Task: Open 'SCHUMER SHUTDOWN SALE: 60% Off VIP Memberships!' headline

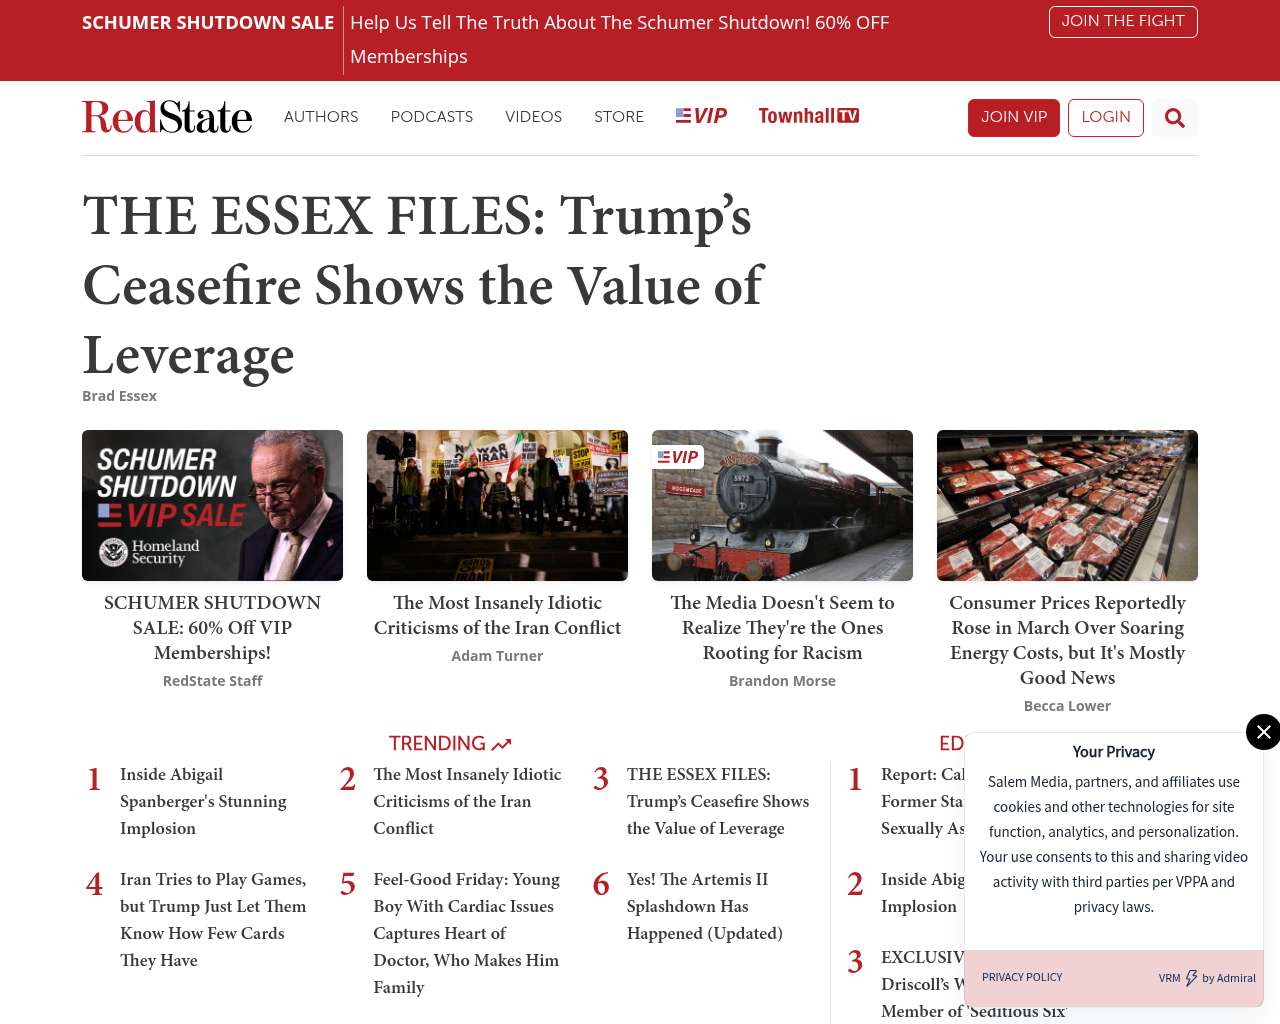Action: click(212, 628)
